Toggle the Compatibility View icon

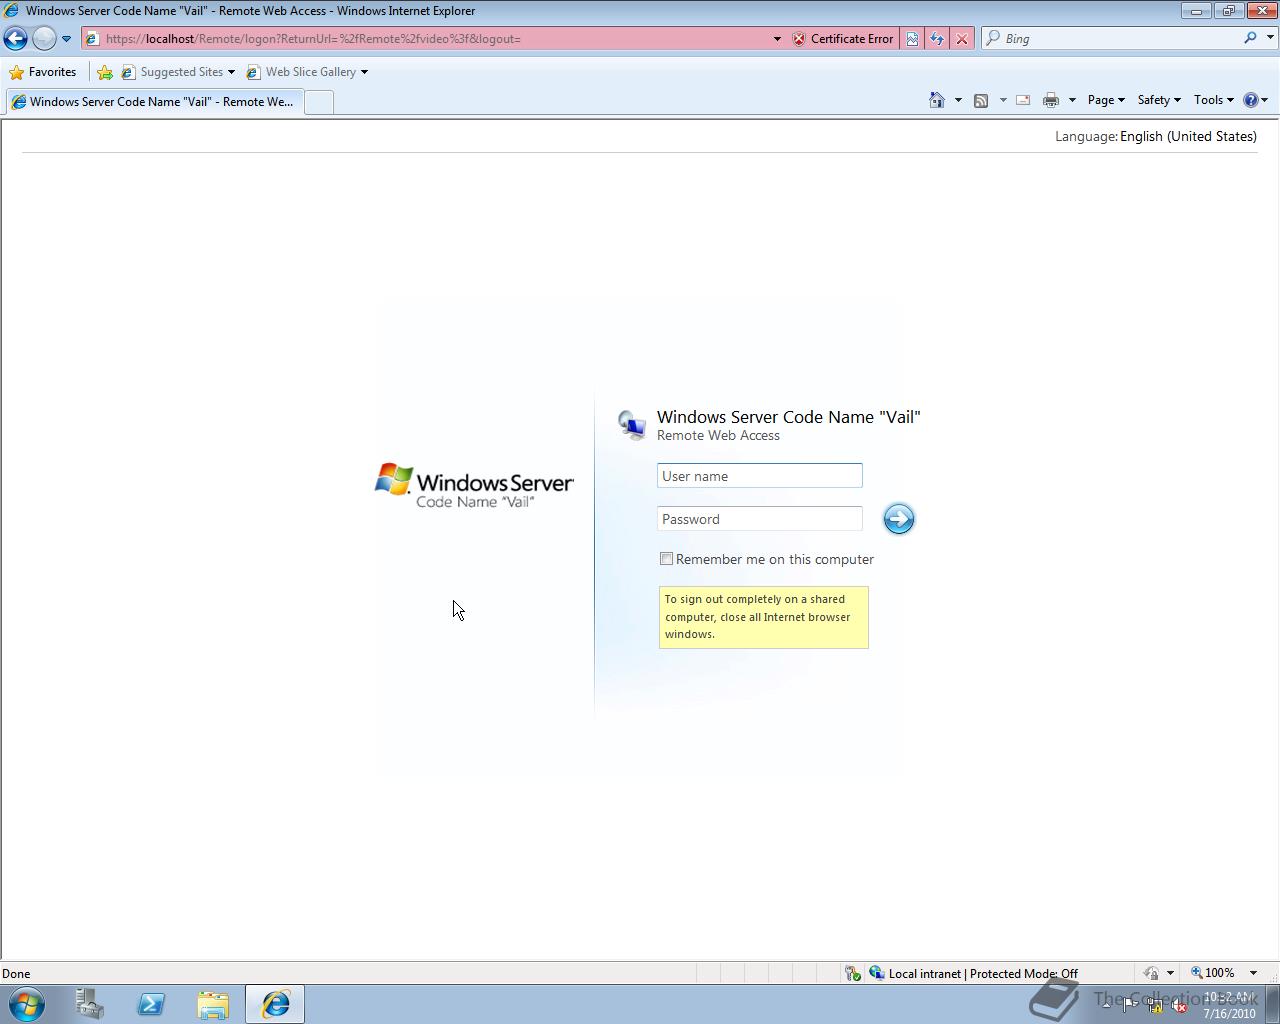coord(912,39)
